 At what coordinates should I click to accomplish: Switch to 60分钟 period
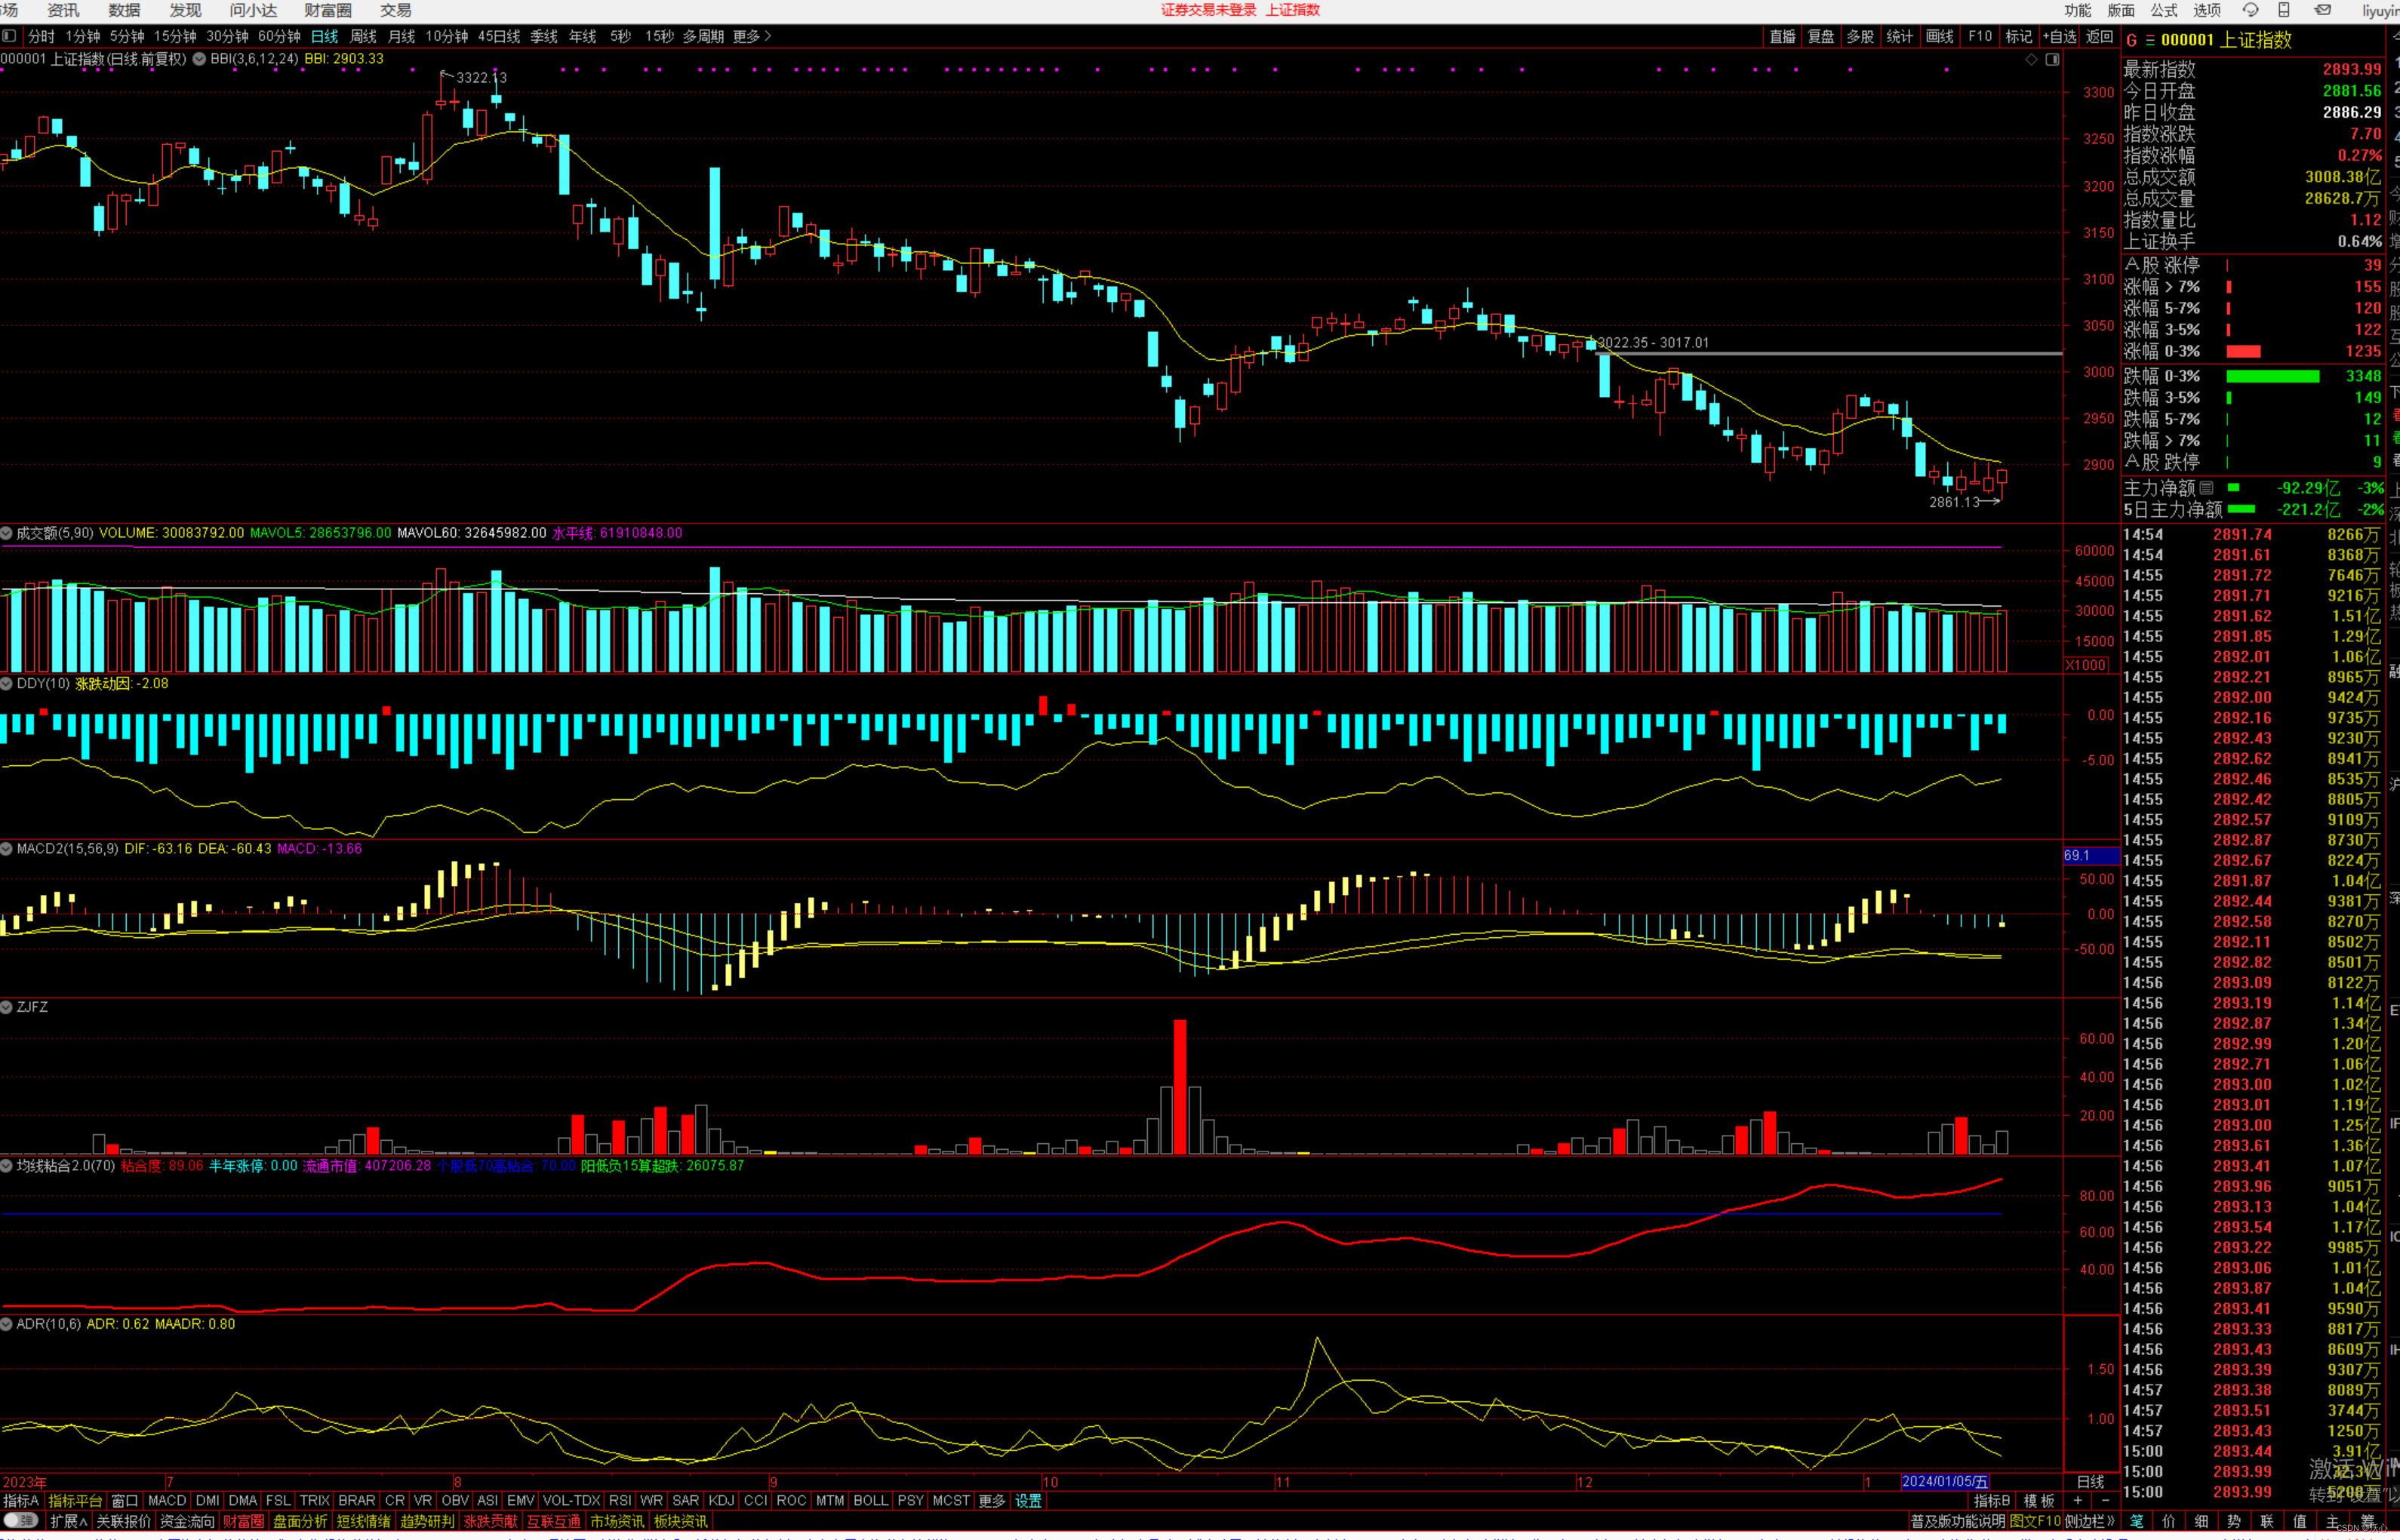(x=279, y=36)
